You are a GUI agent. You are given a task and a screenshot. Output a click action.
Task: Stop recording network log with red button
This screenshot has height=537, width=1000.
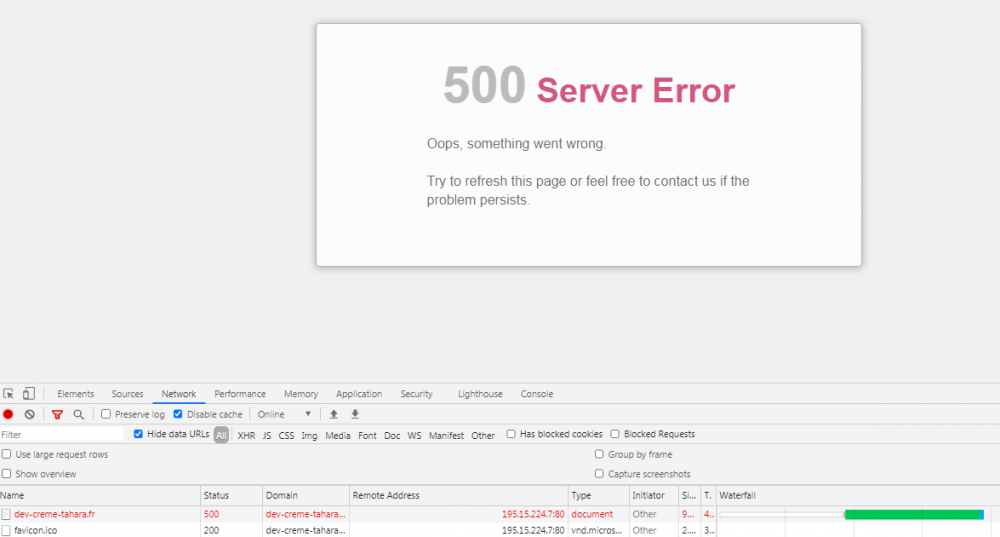(8, 414)
